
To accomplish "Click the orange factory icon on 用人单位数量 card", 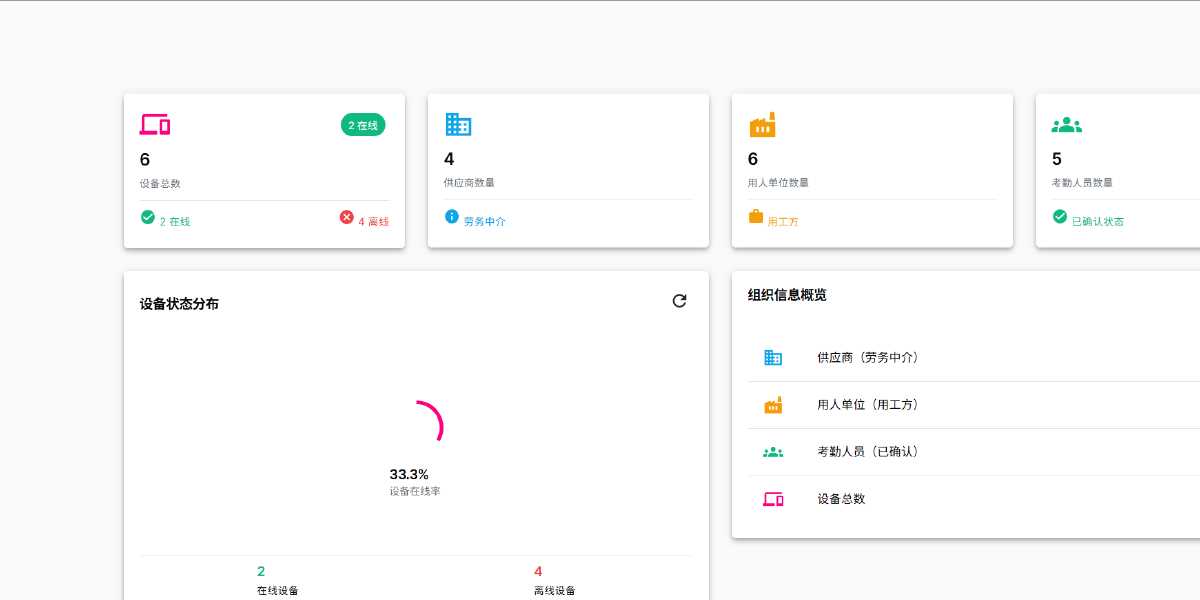I will [x=761, y=123].
